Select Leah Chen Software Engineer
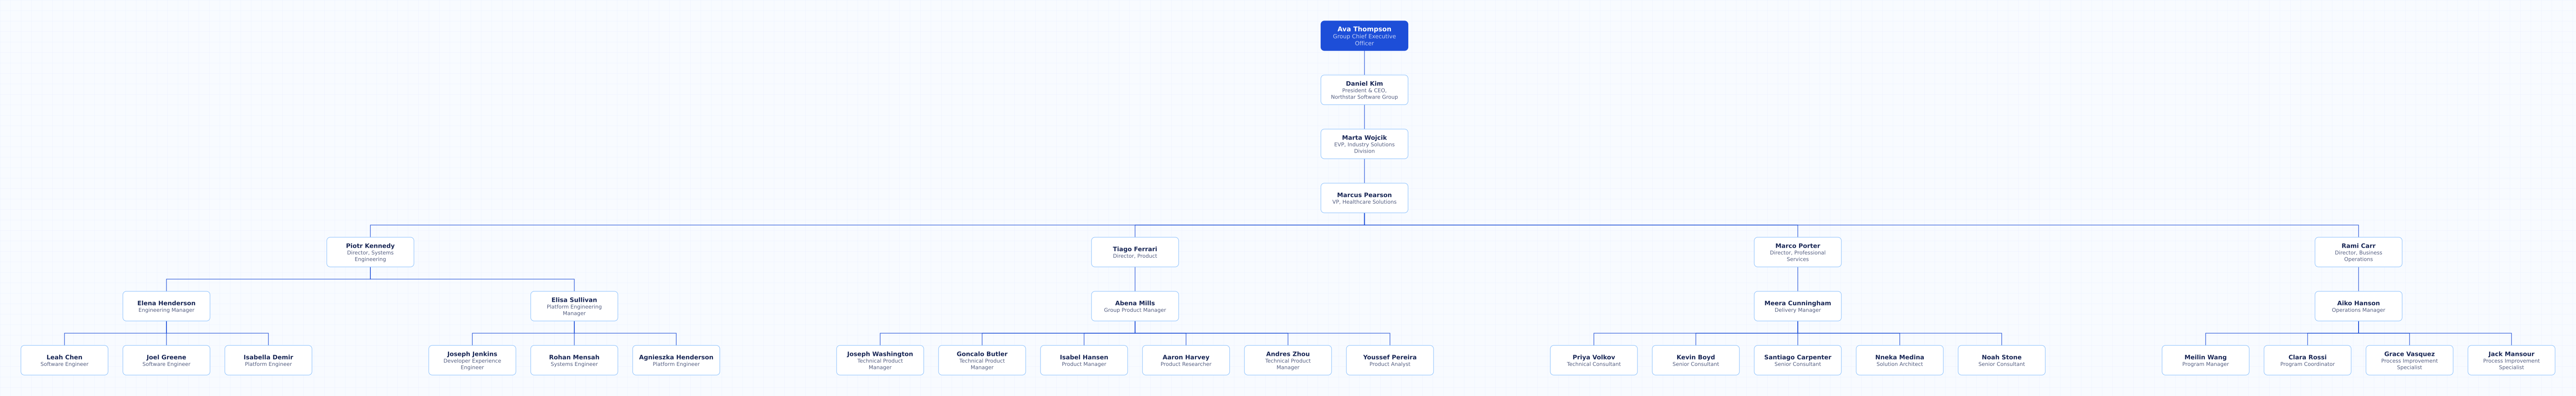 [x=64, y=360]
